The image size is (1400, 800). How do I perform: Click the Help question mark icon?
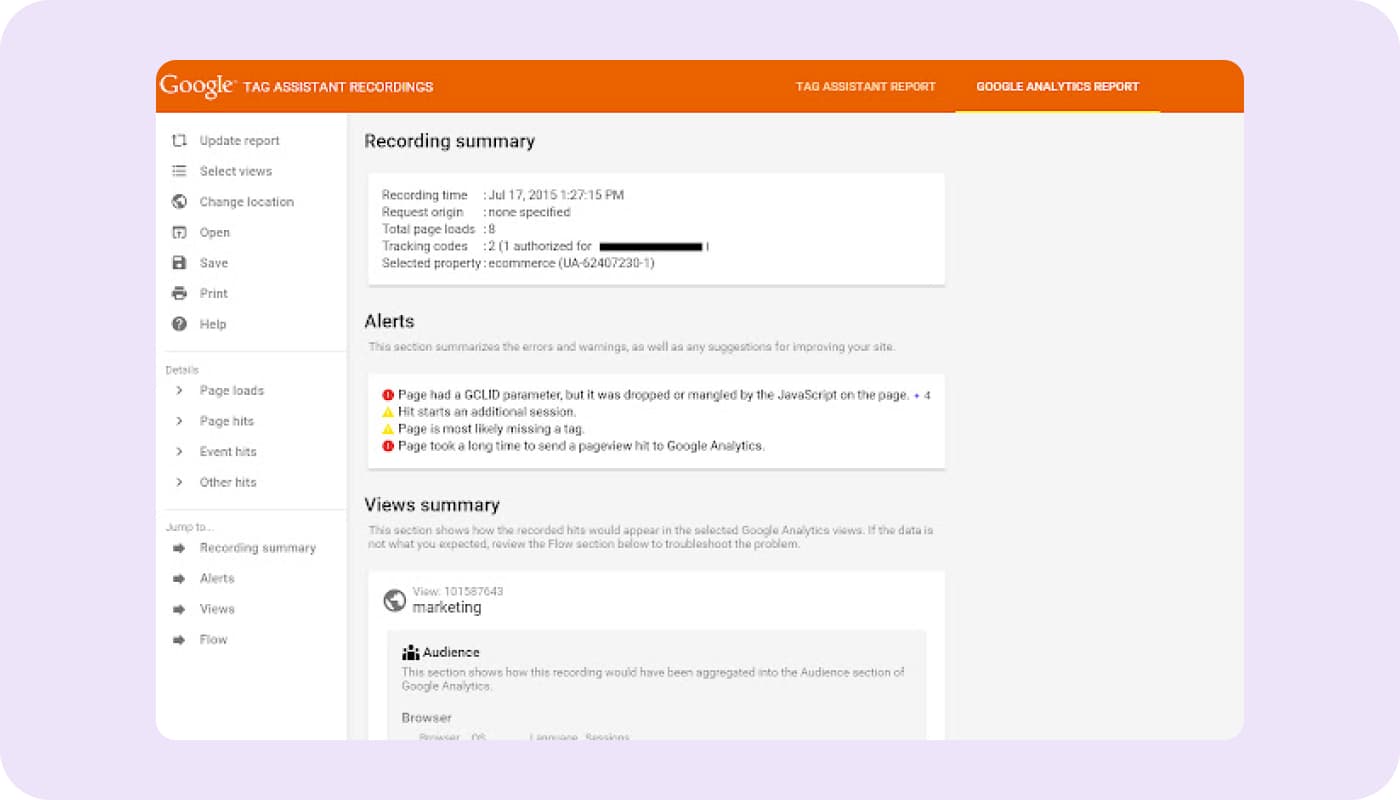tap(179, 324)
